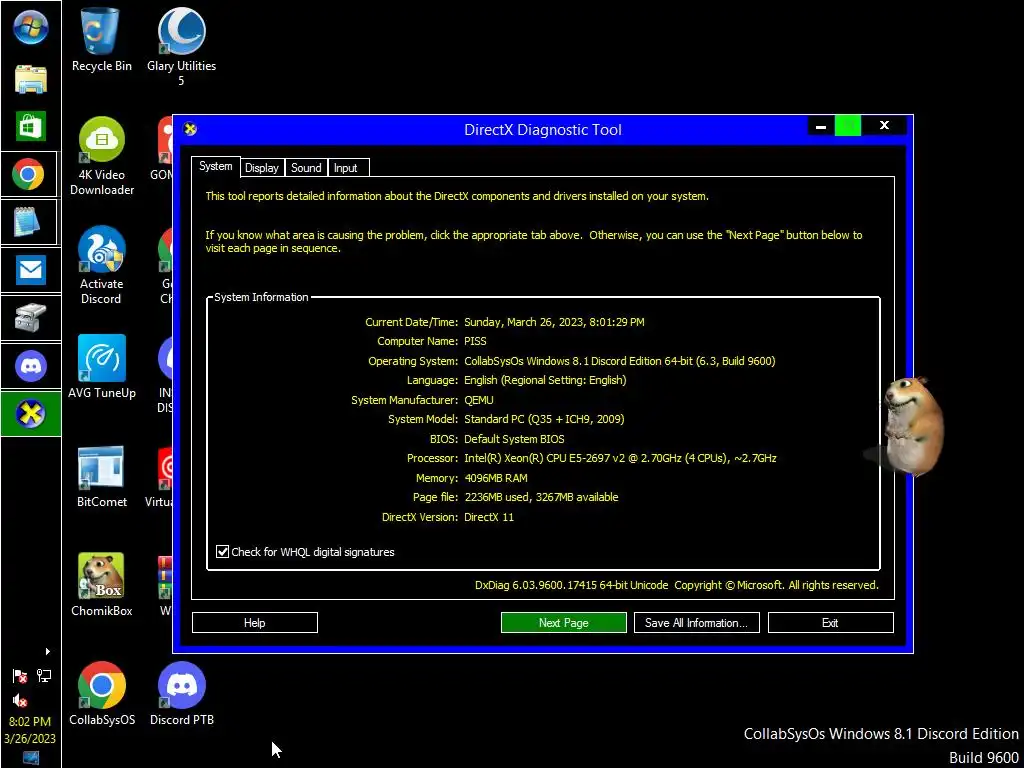1024x768 pixels.
Task: Open the Mail taskbar icon
Action: pyautogui.click(x=30, y=270)
